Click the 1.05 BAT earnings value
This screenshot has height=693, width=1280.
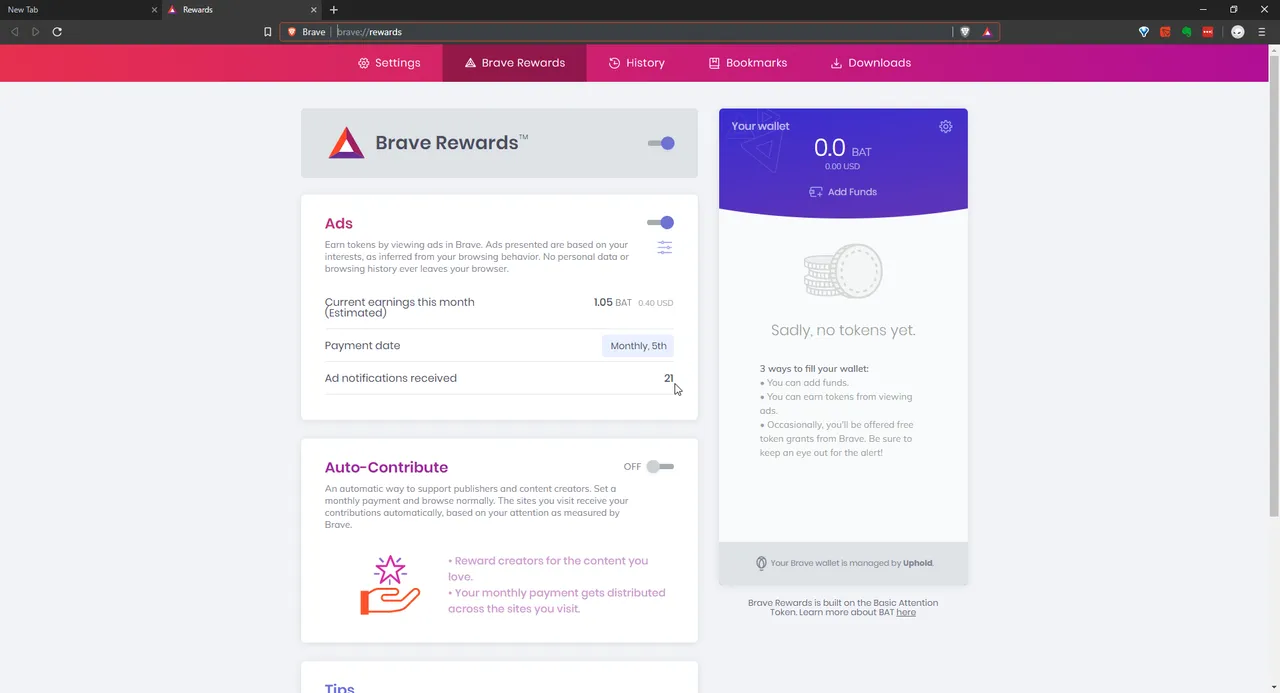click(x=613, y=302)
